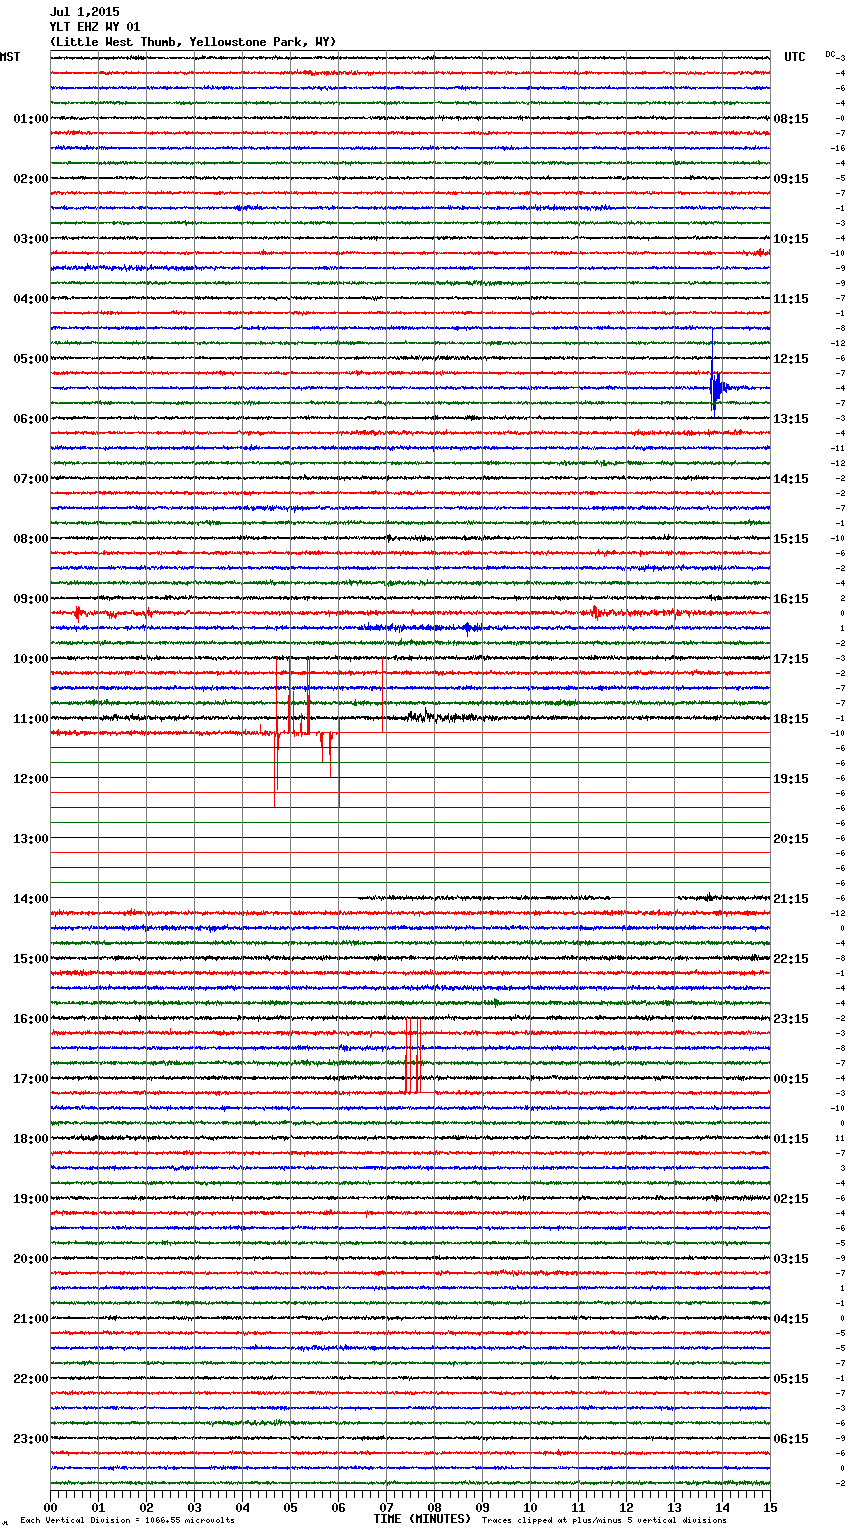
Task: Click the "06:15" UTC label
Action: coord(791,1439)
